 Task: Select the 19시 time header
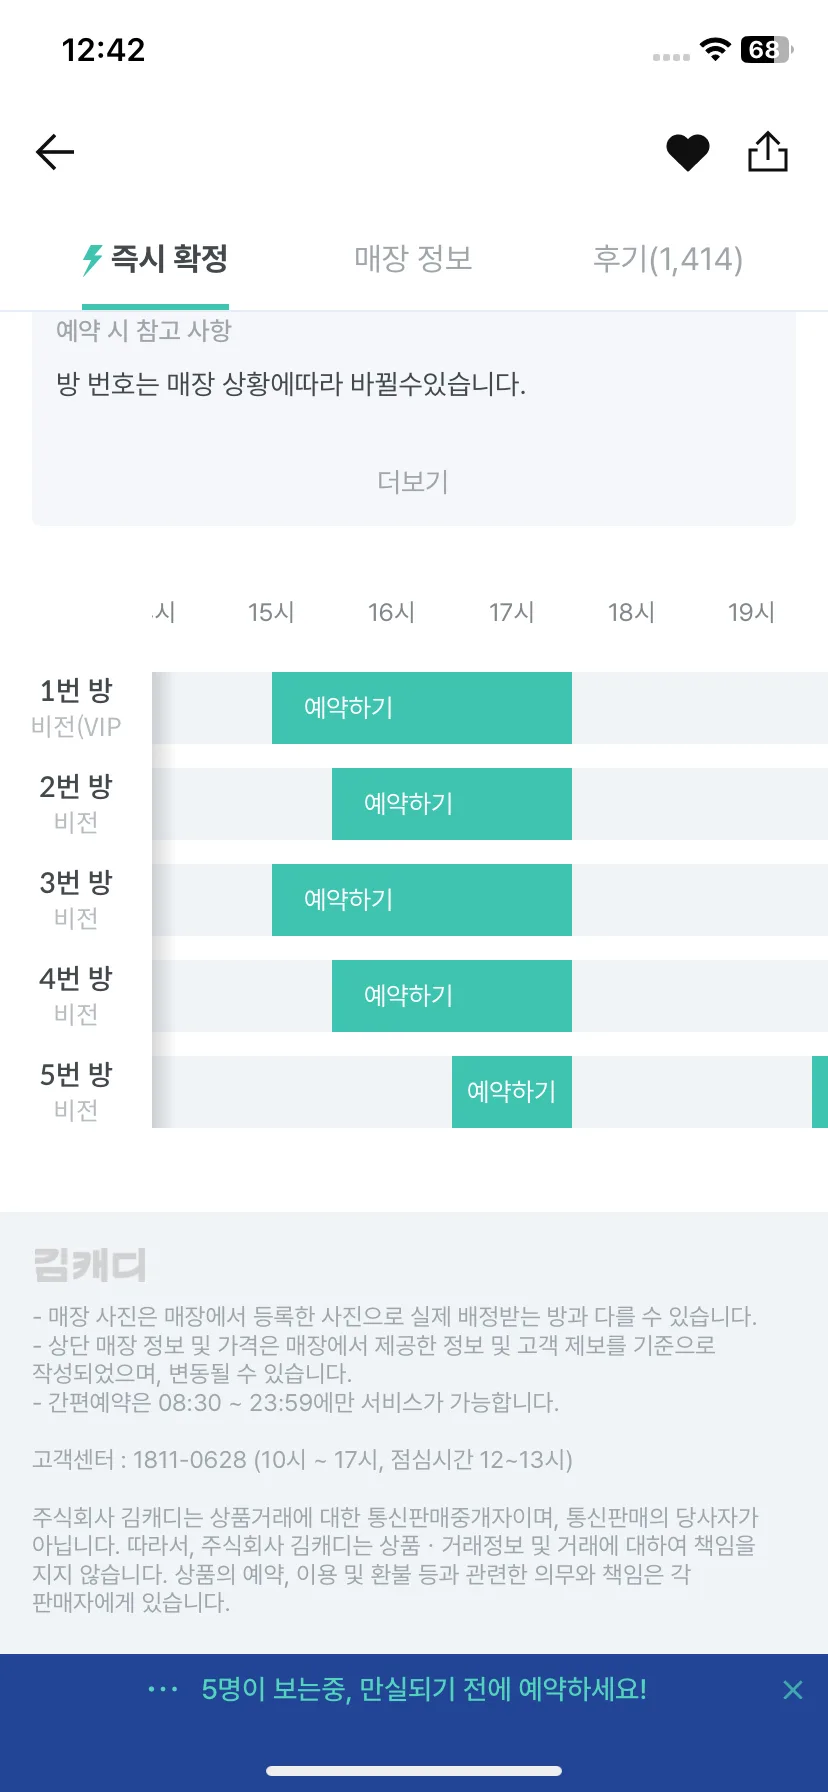752,612
